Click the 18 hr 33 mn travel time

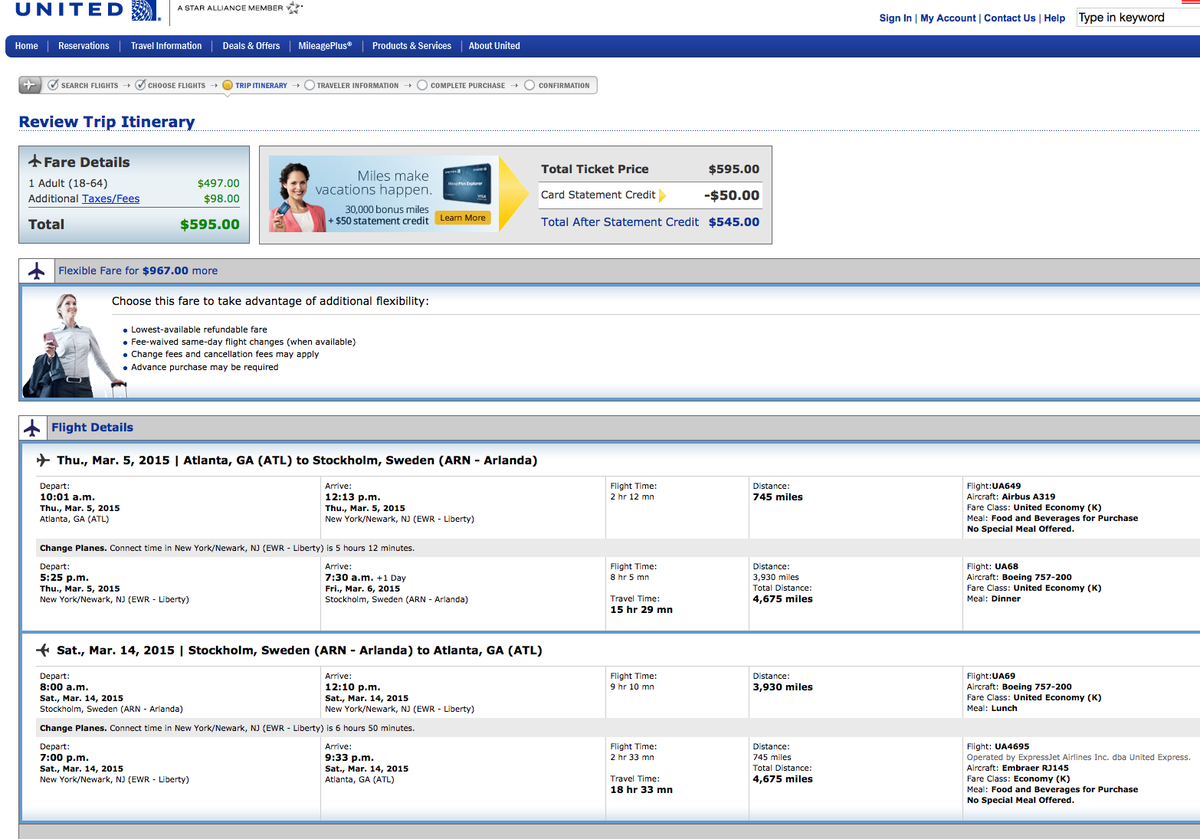click(641, 790)
